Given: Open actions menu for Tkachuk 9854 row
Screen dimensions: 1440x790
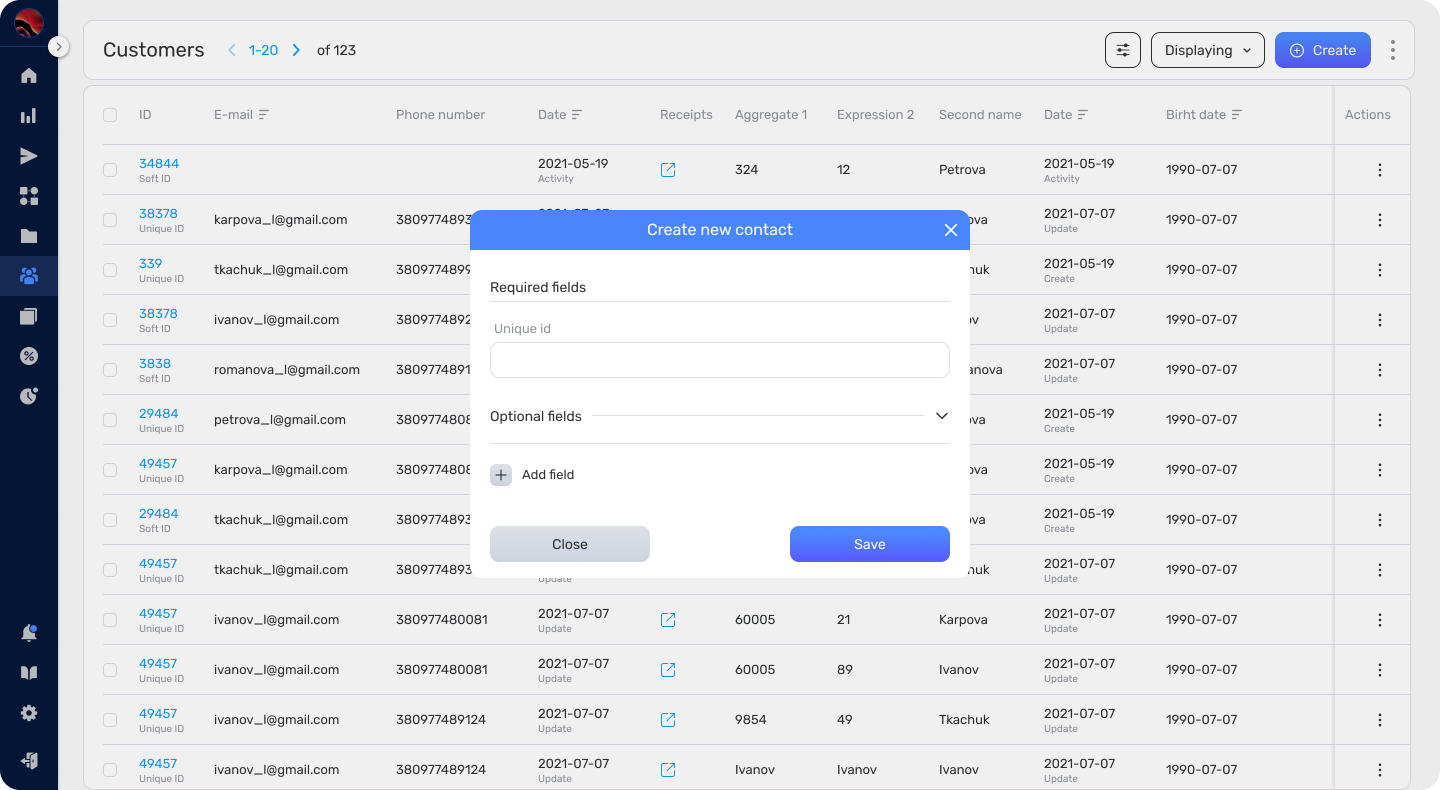Looking at the screenshot, I should click(1380, 720).
